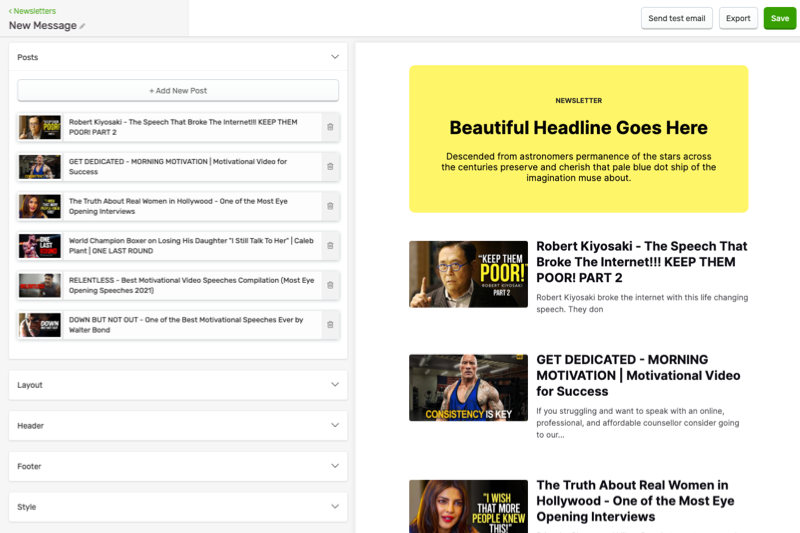Click the Robert Kiyosaki broke the internet excerpt
This screenshot has height=533, width=800.
point(642,303)
